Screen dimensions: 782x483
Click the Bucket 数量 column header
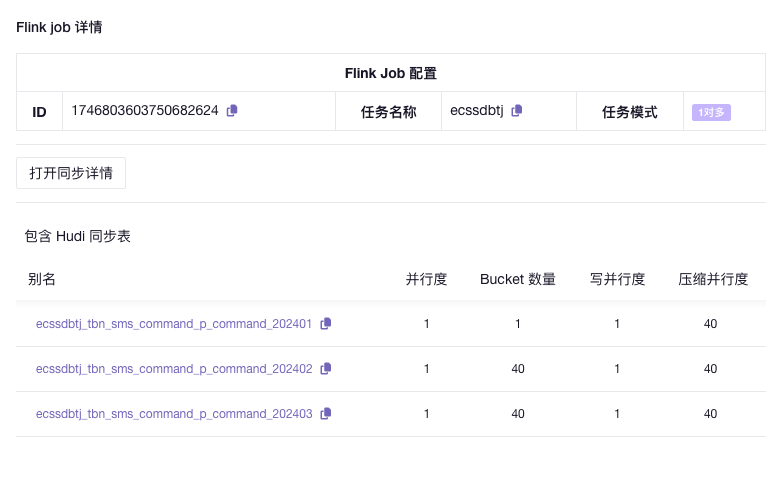tap(518, 280)
